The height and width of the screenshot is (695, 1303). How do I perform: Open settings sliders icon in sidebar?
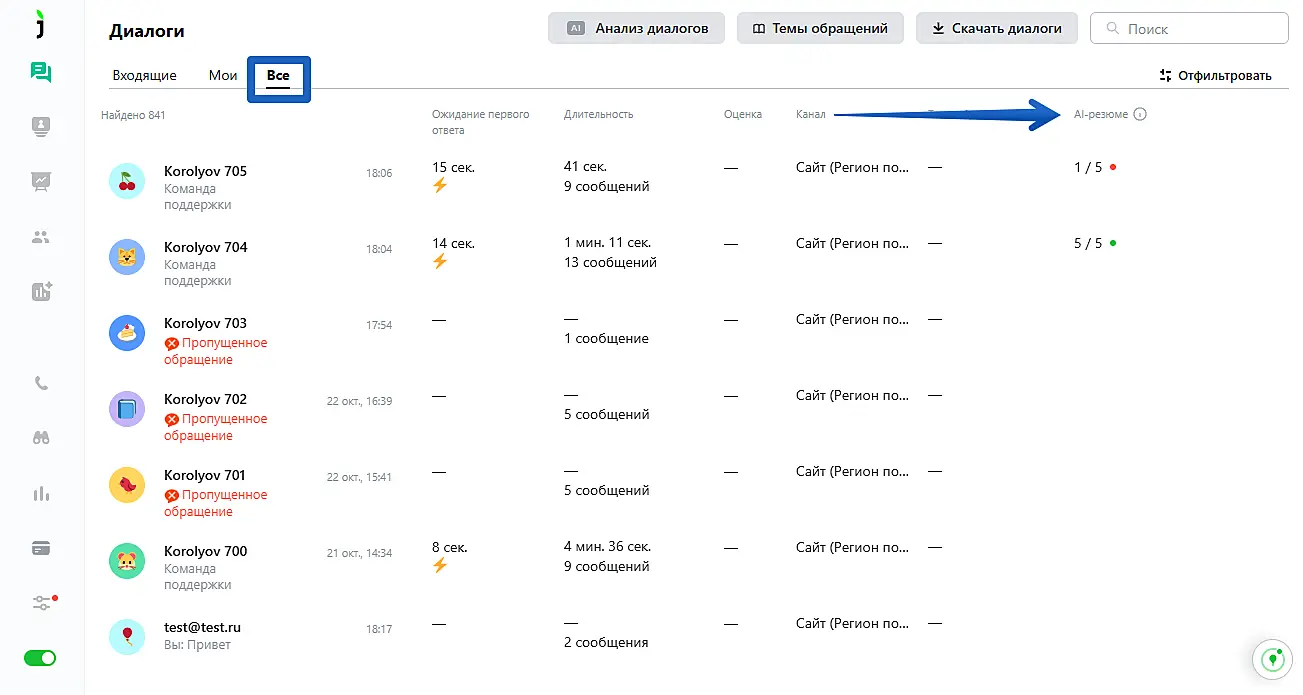tap(41, 602)
